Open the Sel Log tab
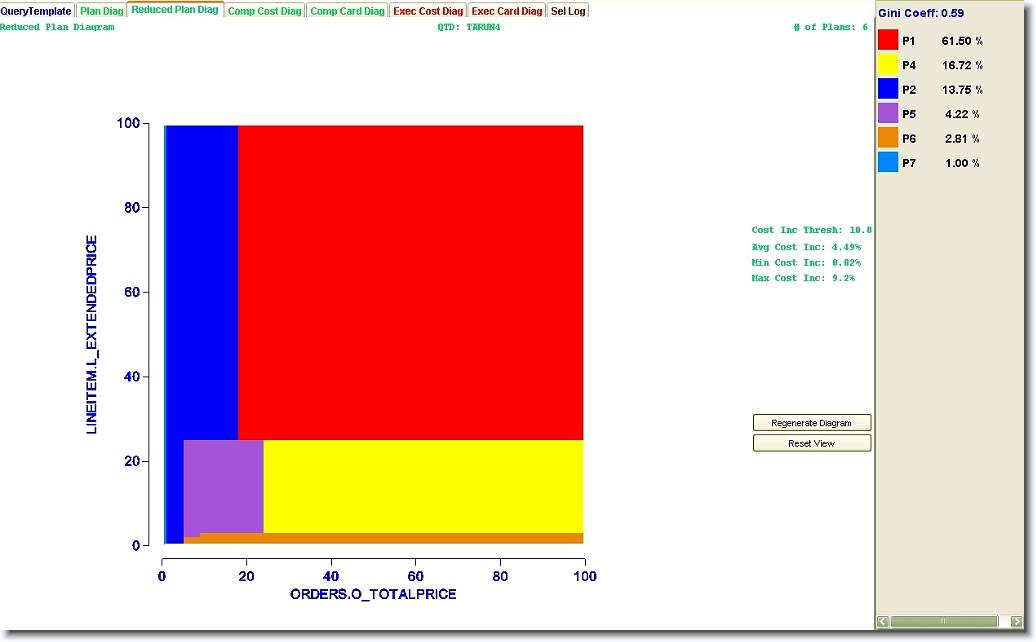Viewport: 1036px width, 642px height. tap(568, 11)
